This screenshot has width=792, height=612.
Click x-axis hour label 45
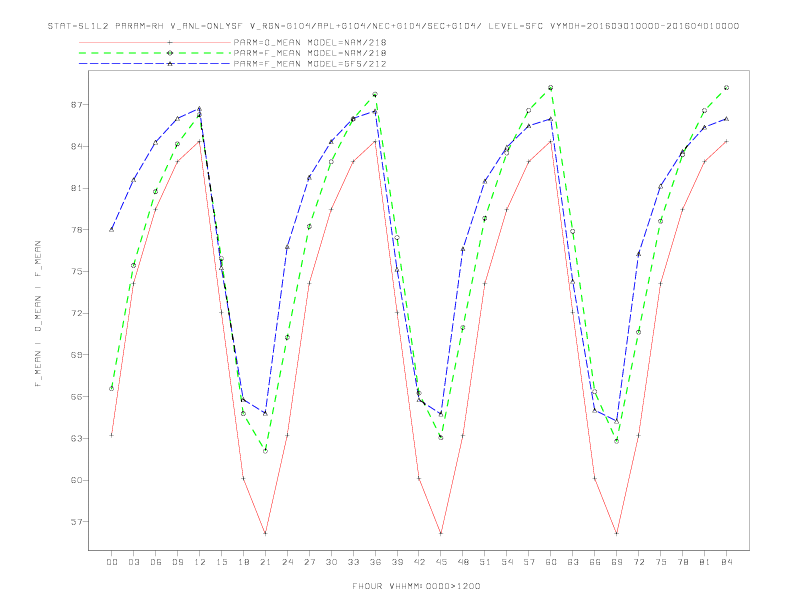tap(441, 562)
